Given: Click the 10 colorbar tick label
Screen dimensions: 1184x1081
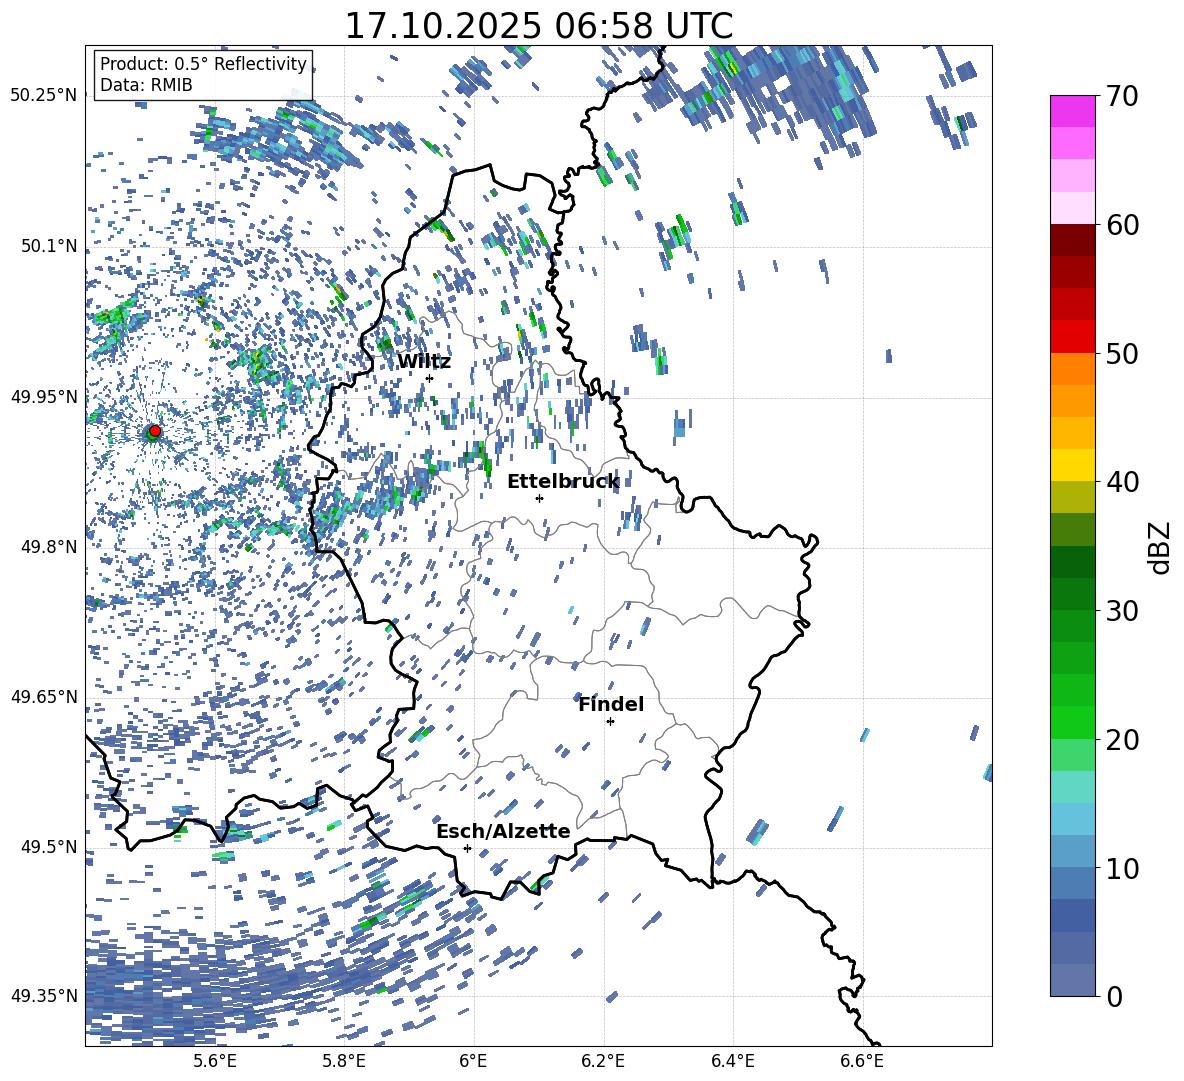Looking at the screenshot, I should [1123, 868].
